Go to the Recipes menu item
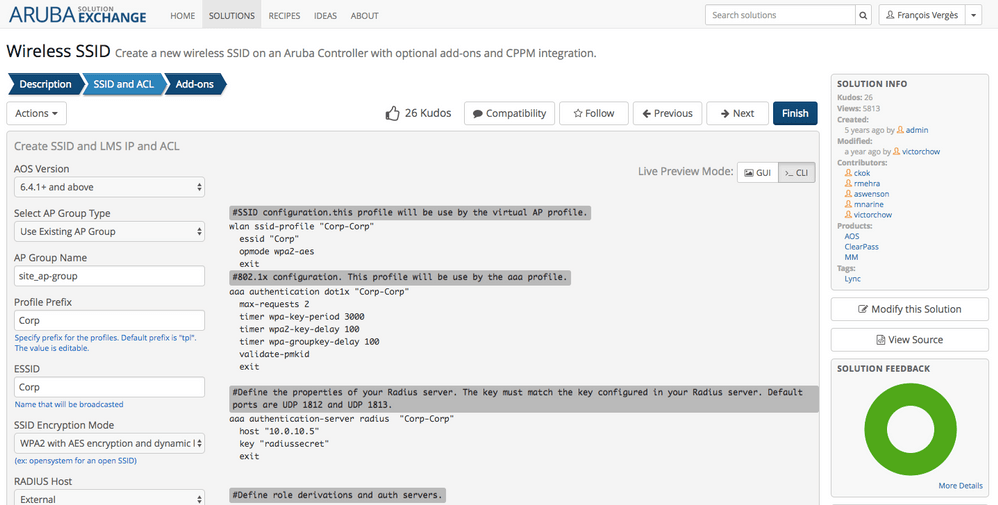 point(284,16)
